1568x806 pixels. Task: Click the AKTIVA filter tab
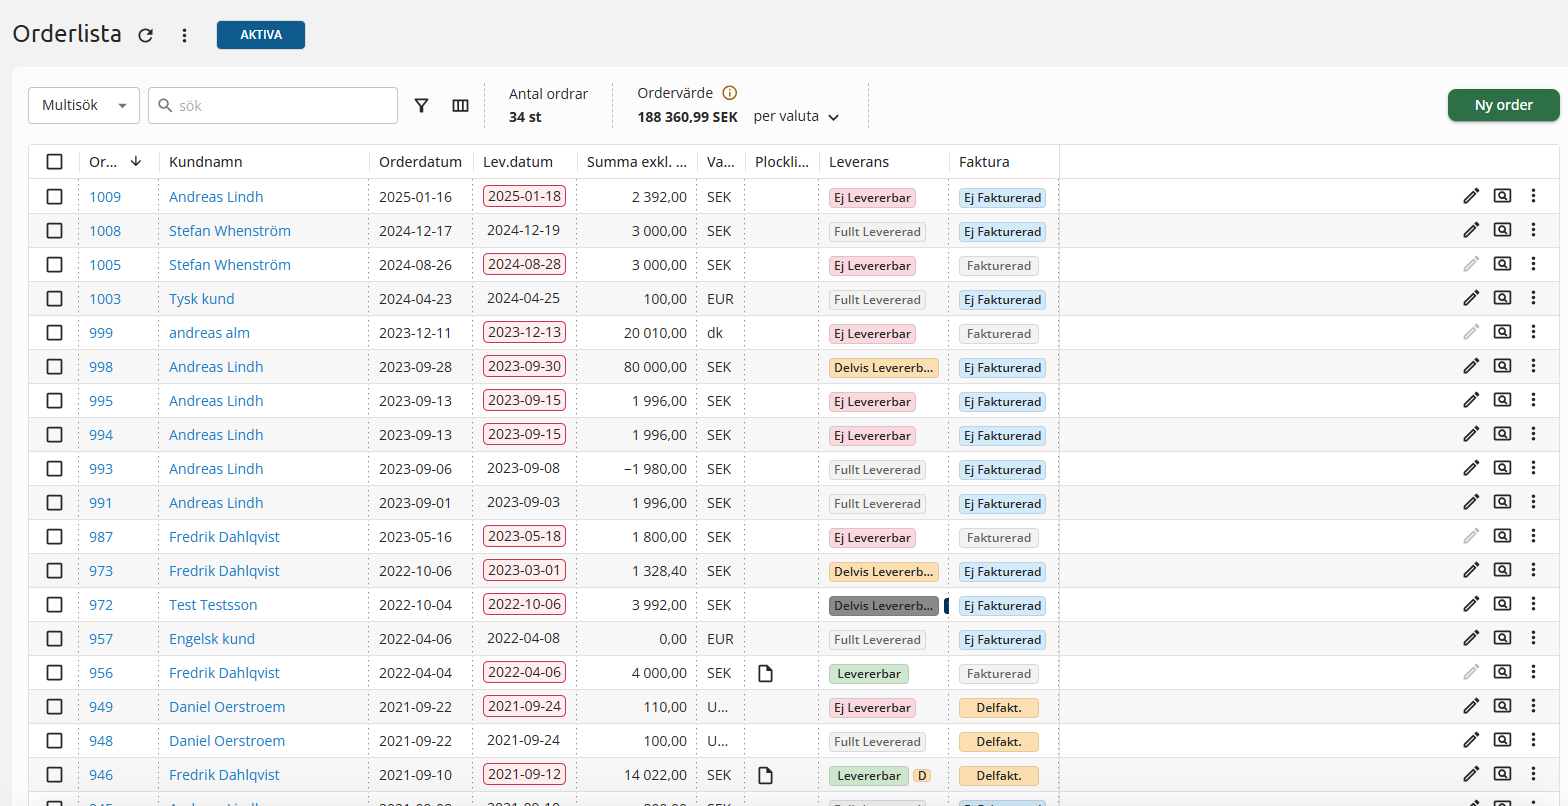coord(260,35)
